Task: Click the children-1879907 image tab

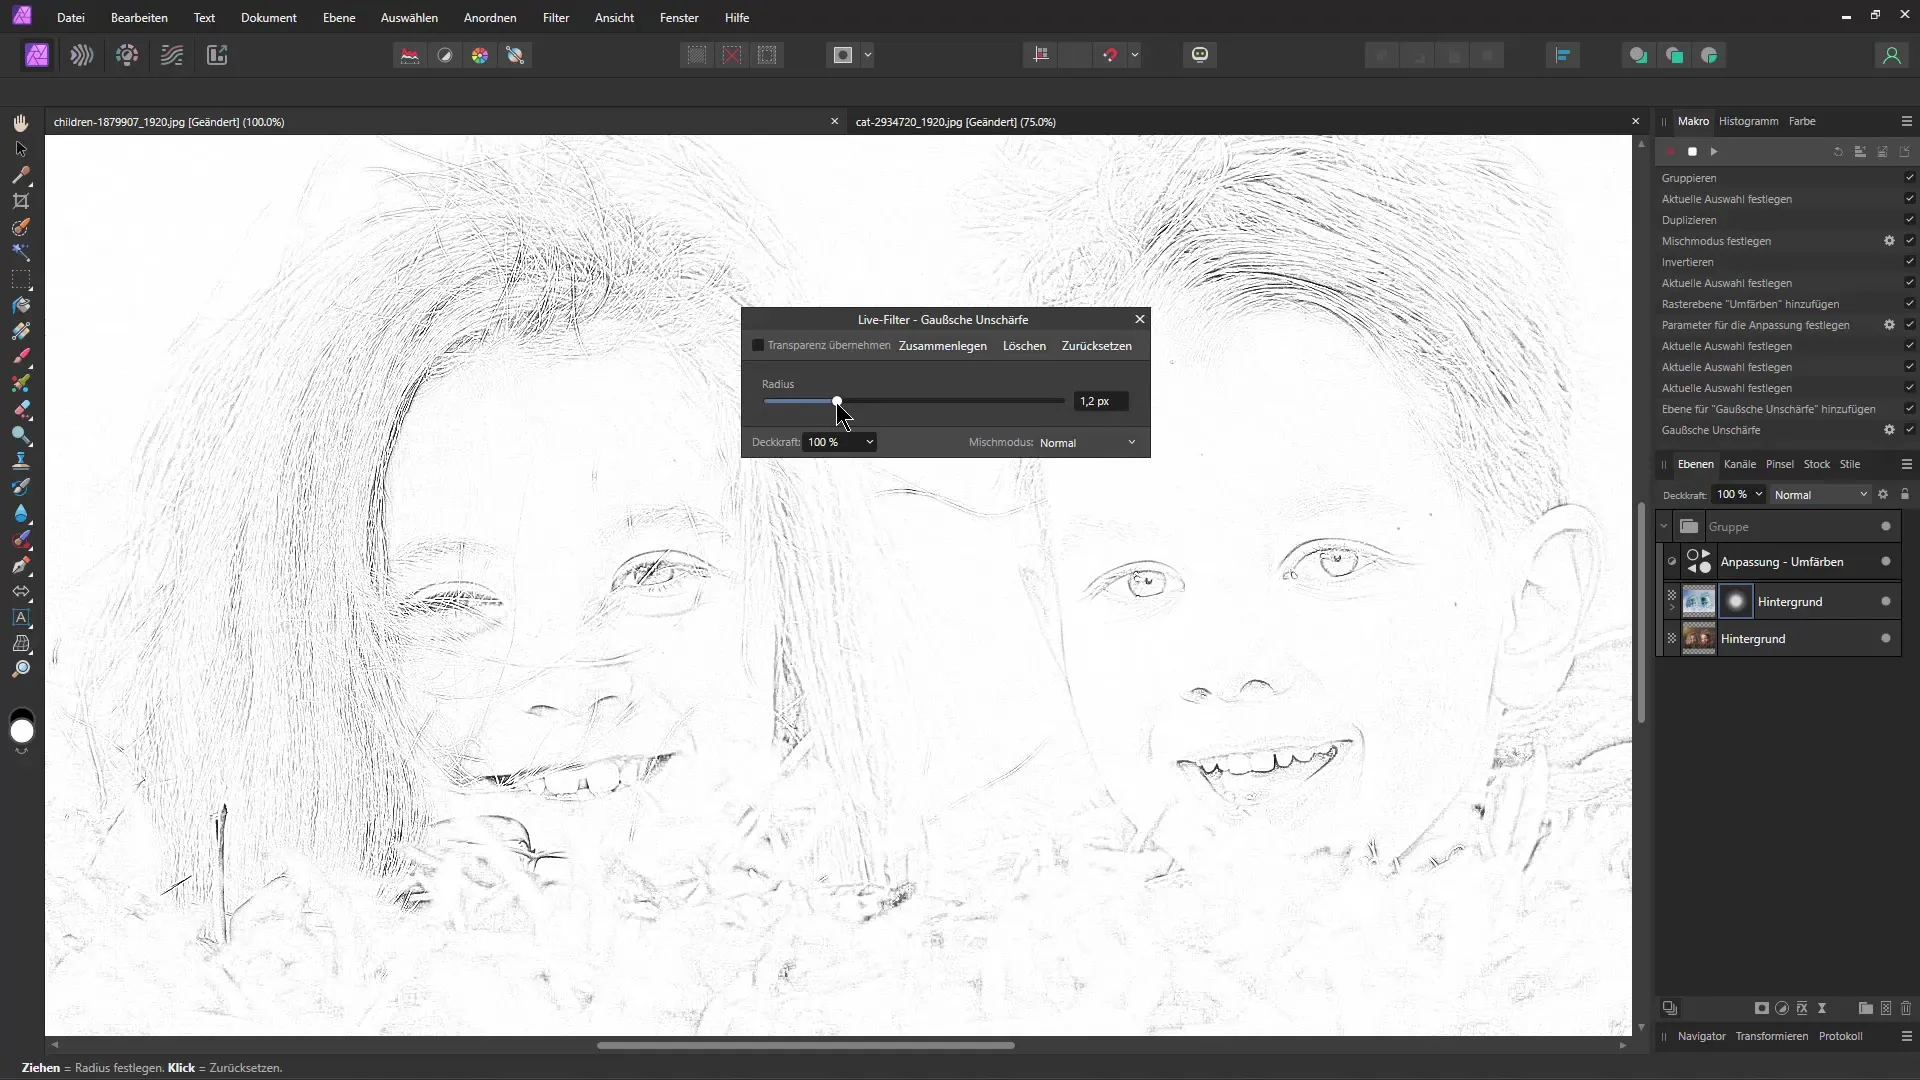Action: pyautogui.click(x=167, y=121)
